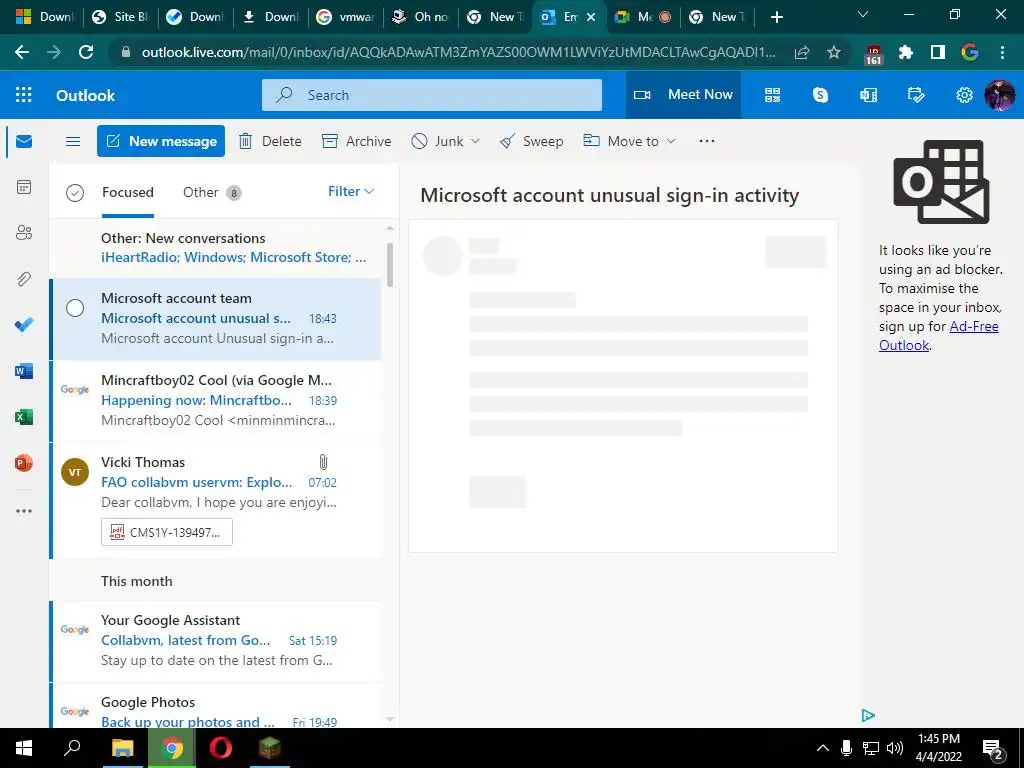Open Chrome tab search chevron
1024x768 pixels.
coord(863,14)
